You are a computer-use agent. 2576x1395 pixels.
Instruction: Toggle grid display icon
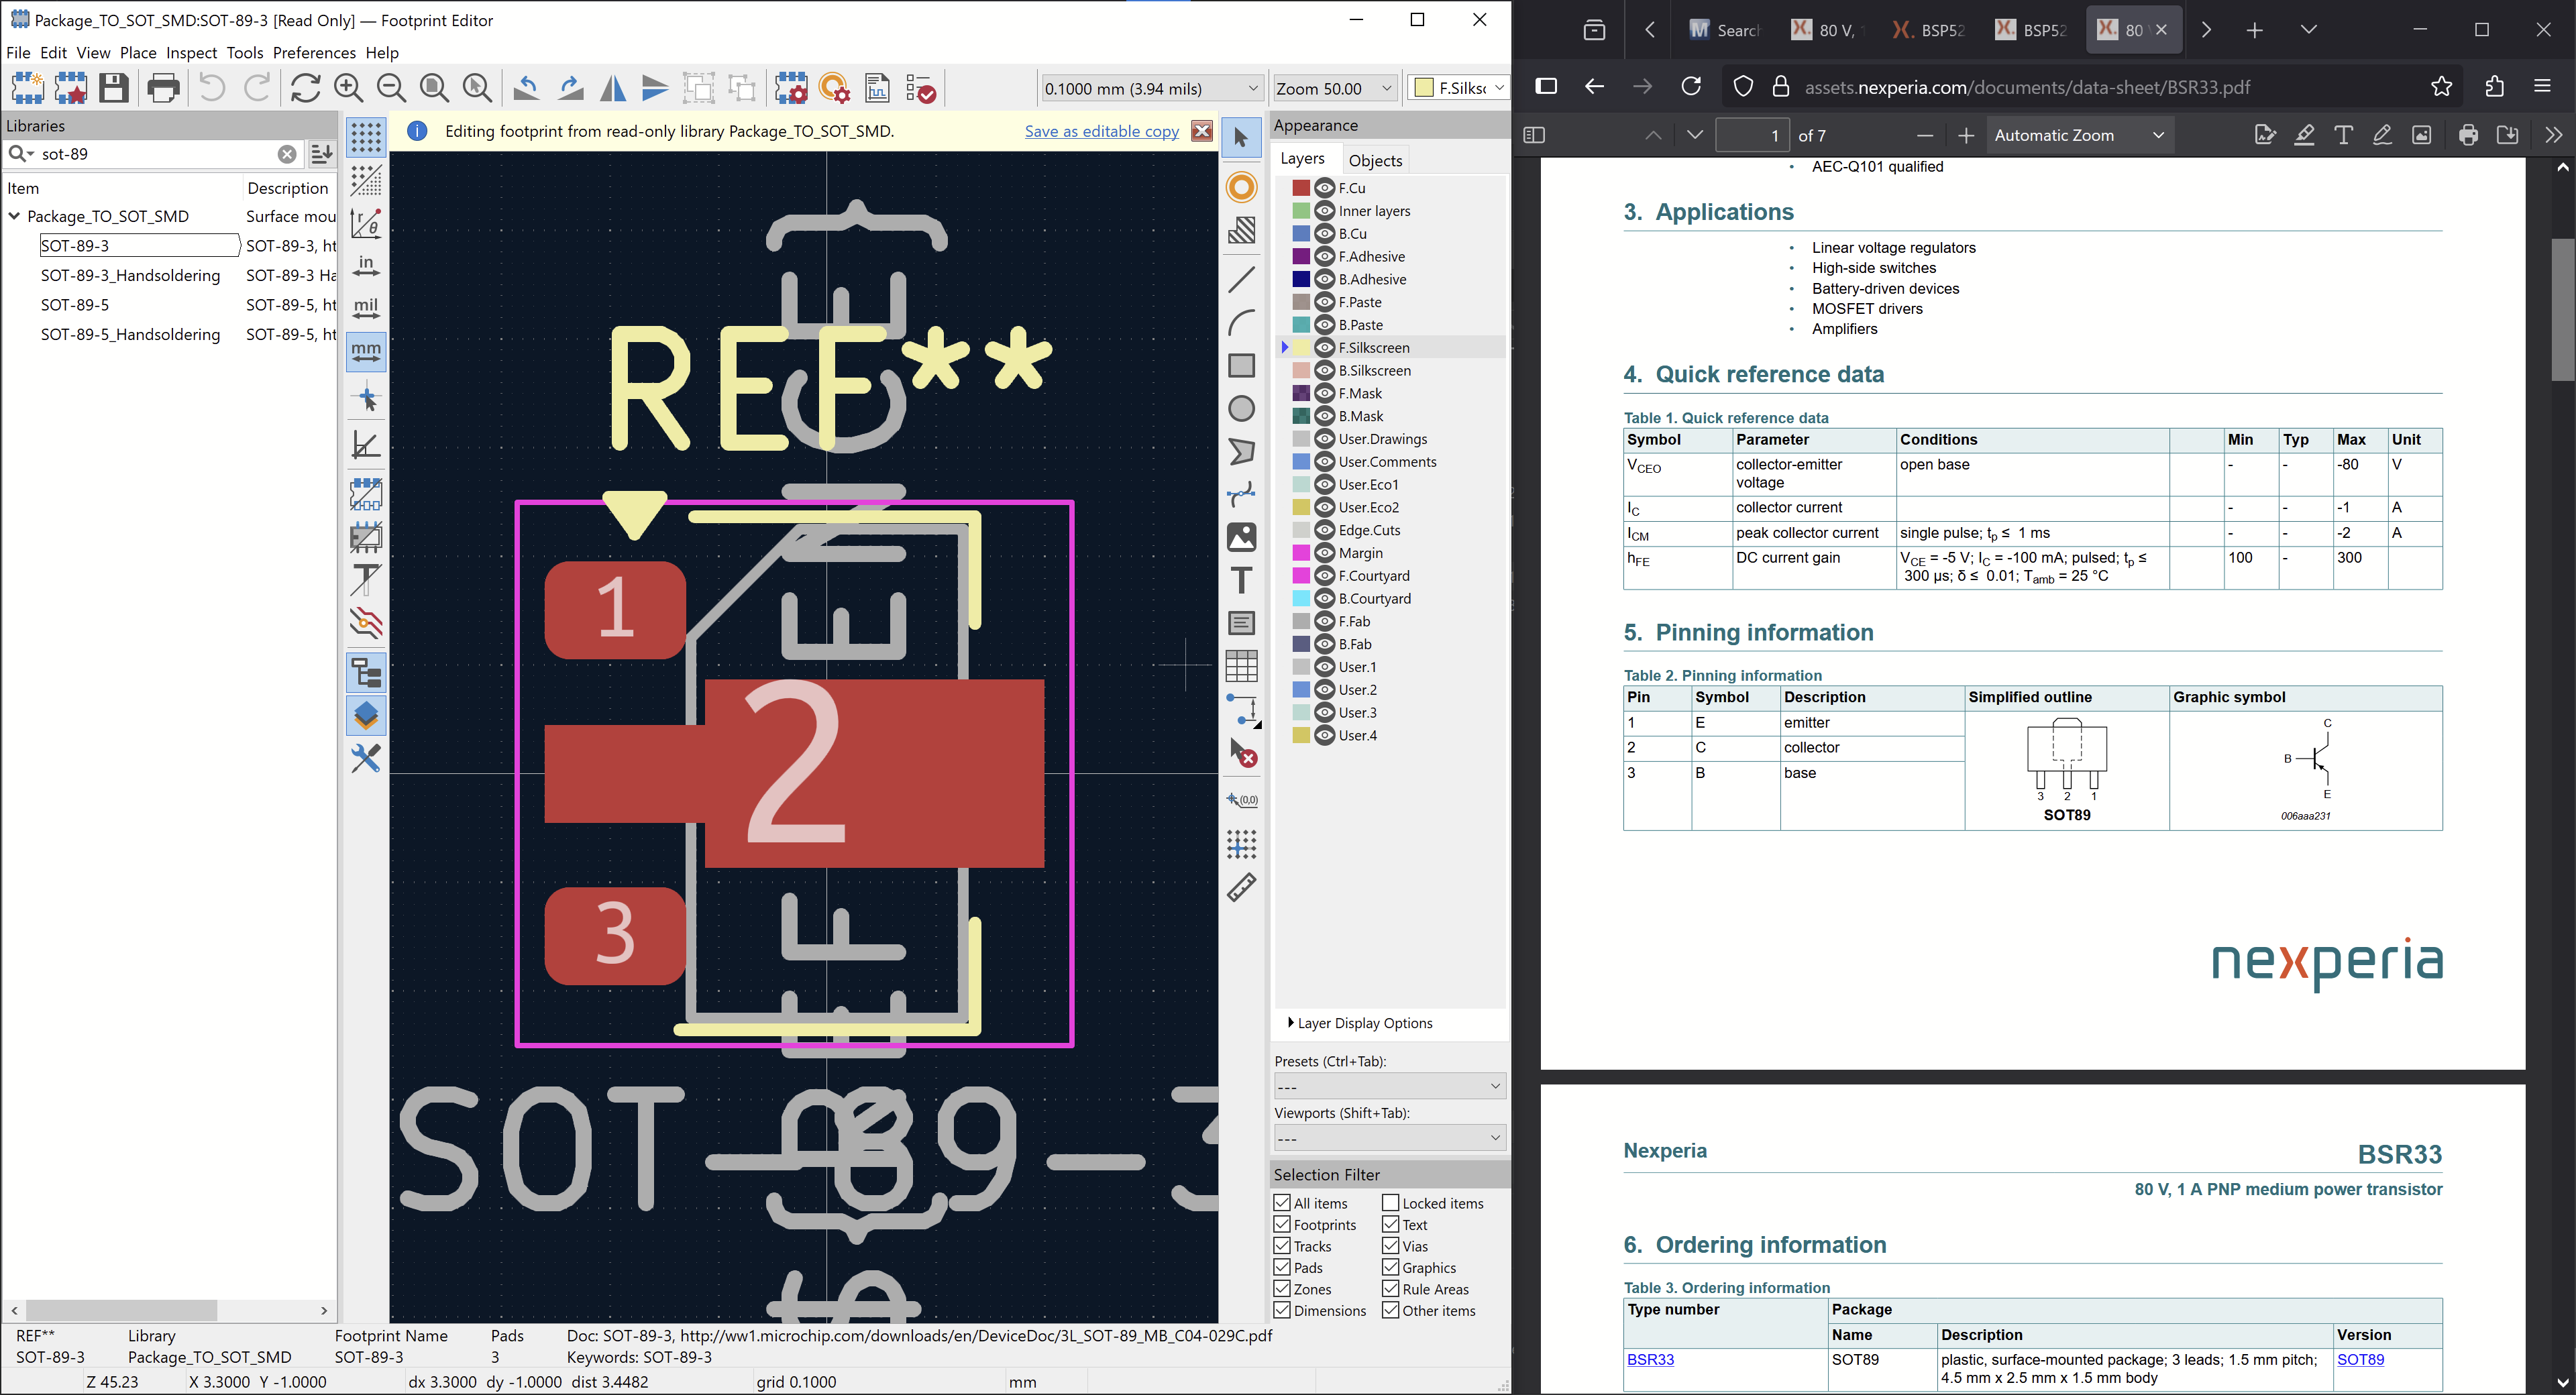coord(366,137)
